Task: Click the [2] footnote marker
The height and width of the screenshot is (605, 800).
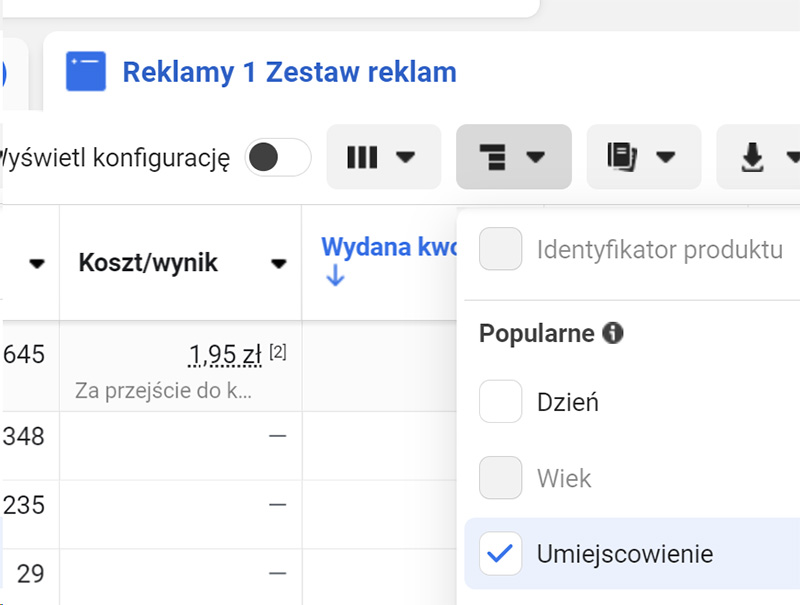Action: [x=278, y=352]
